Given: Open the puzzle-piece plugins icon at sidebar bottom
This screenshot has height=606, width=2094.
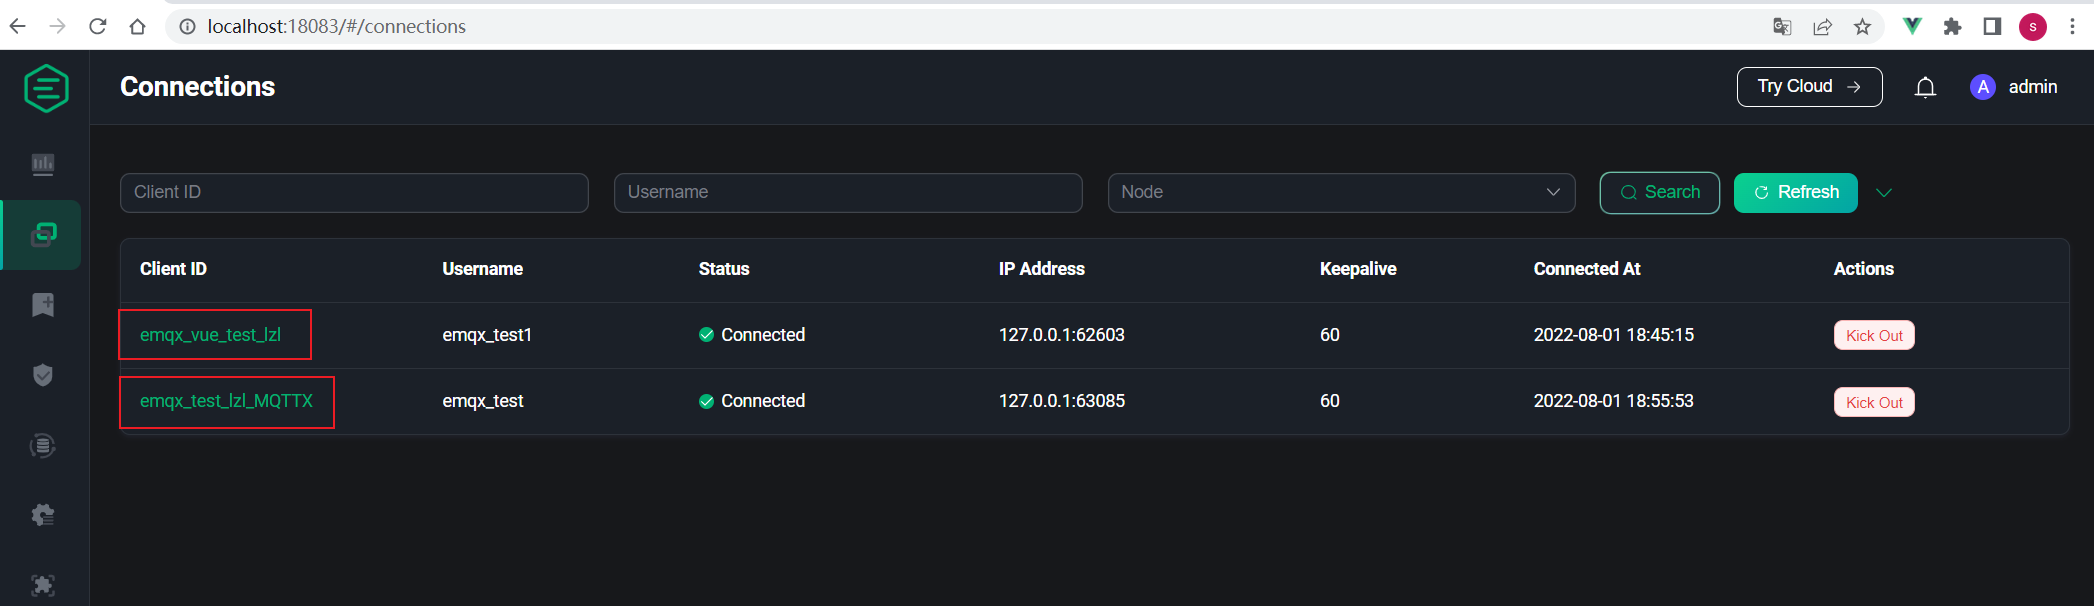Looking at the screenshot, I should point(43,585).
